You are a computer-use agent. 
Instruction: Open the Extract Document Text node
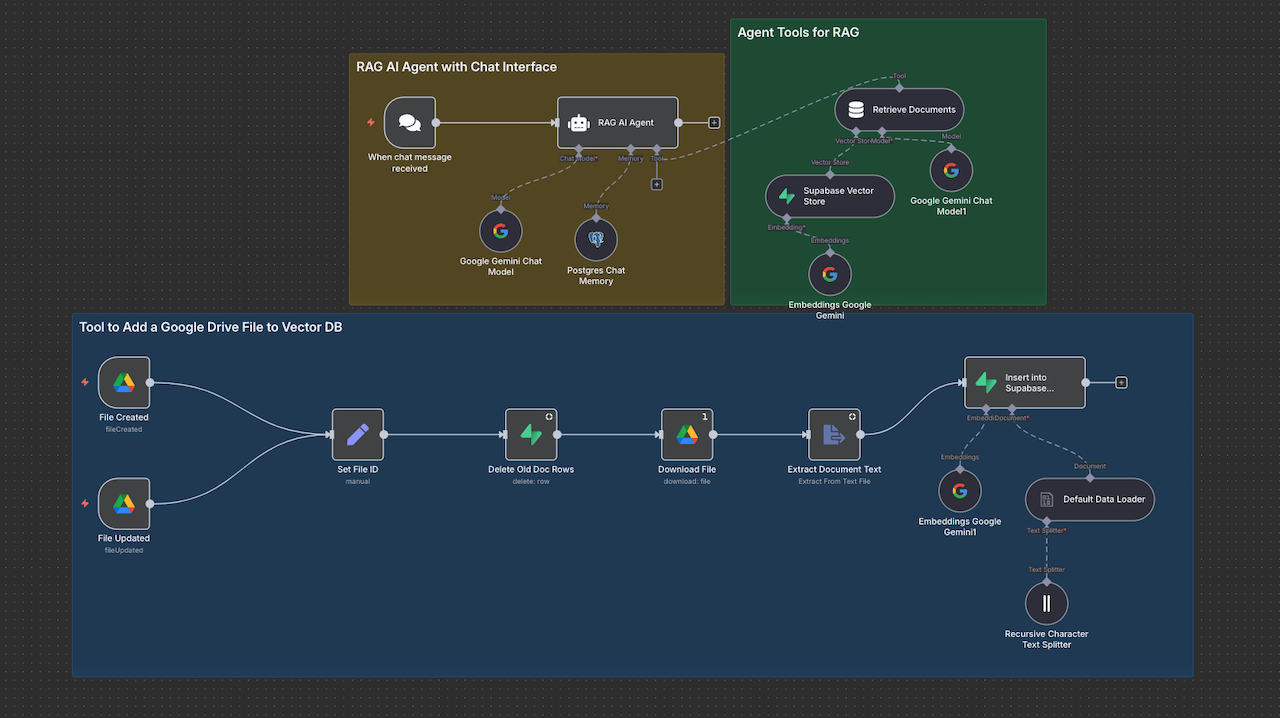(x=834, y=434)
